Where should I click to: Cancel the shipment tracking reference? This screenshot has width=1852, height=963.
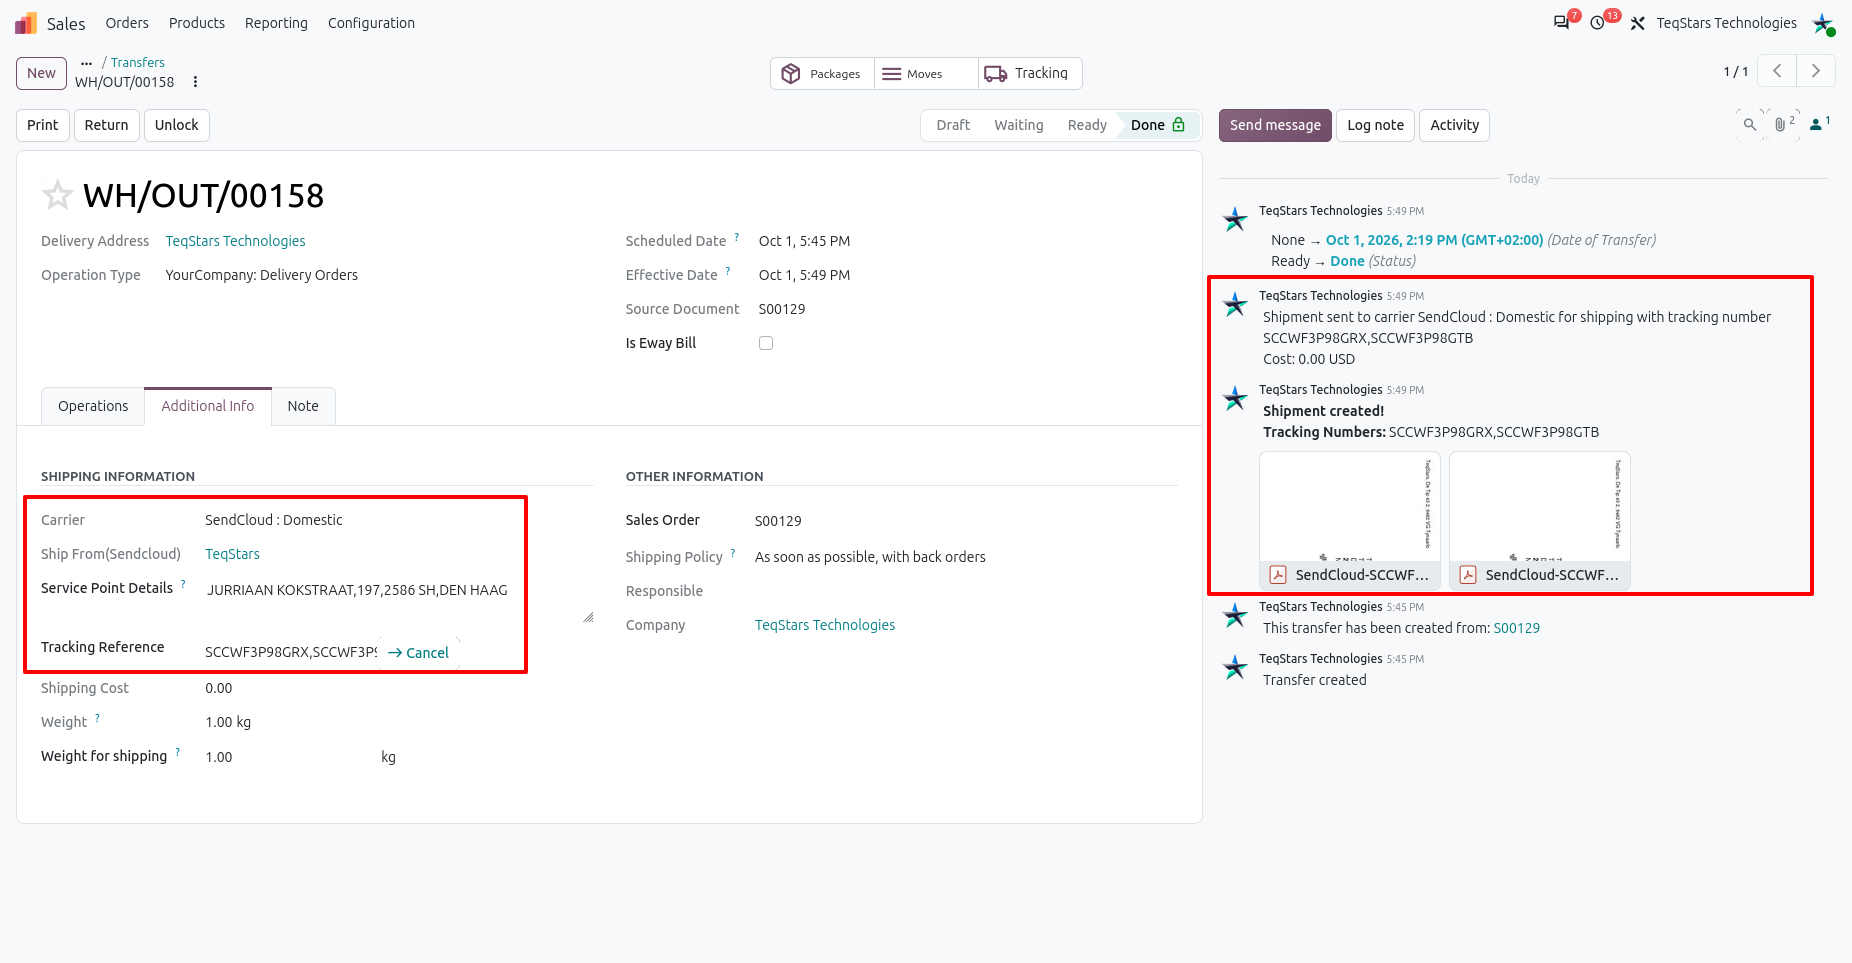point(418,653)
